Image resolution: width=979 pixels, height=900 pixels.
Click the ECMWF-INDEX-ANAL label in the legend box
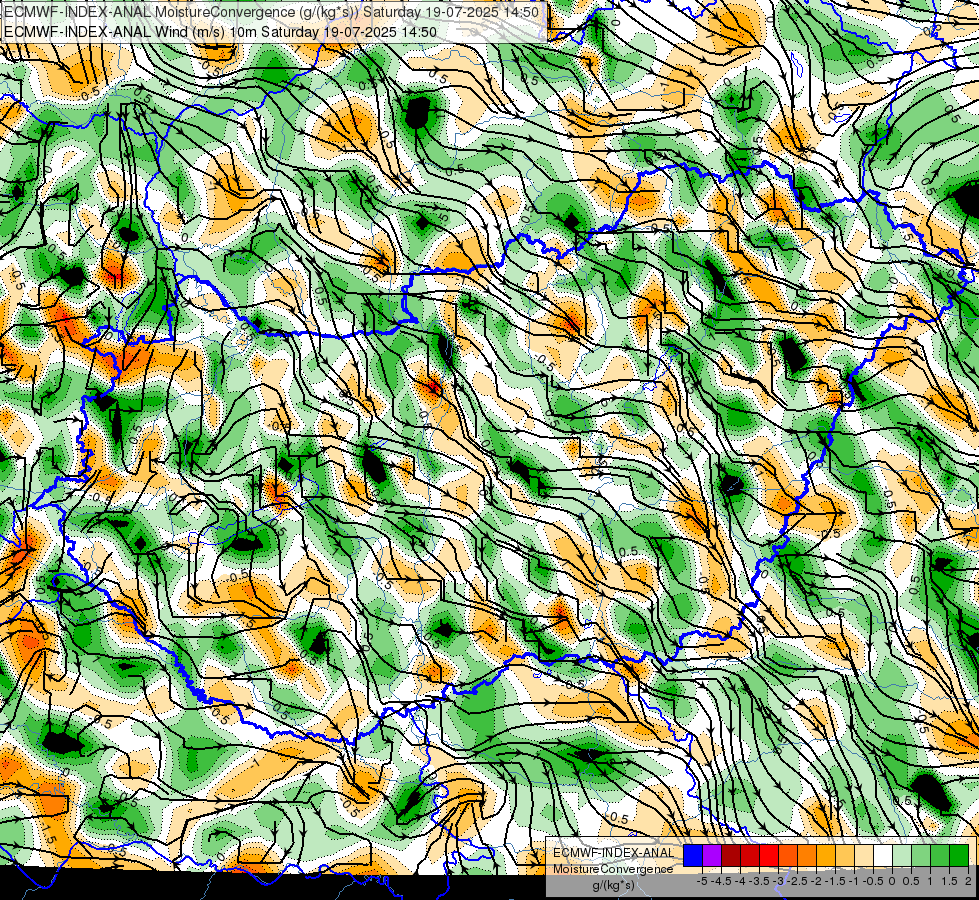(x=614, y=853)
